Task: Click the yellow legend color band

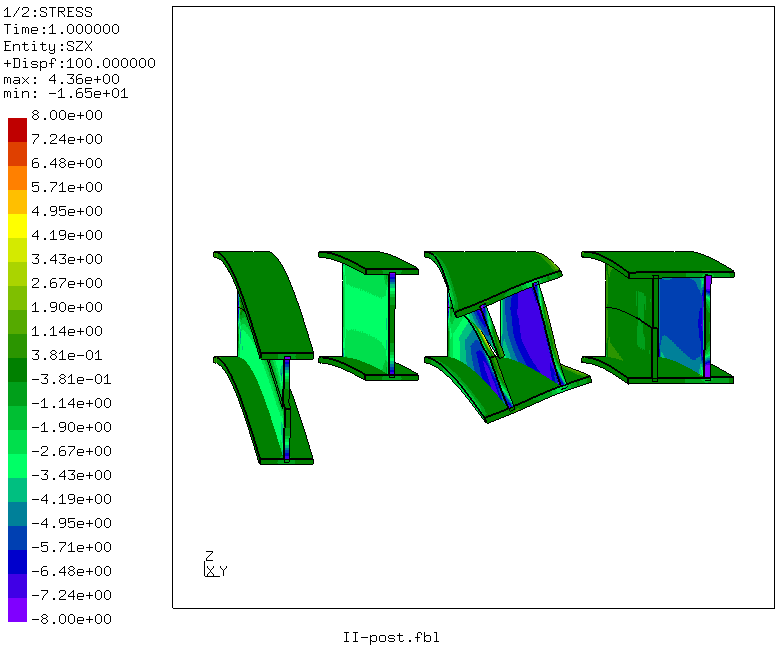Action: coord(18,226)
